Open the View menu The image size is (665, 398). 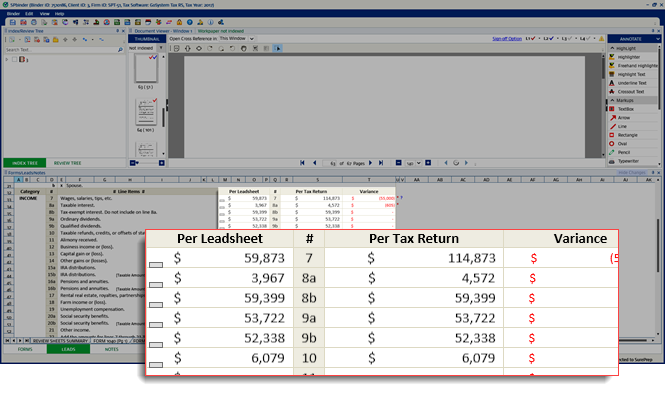(45, 14)
